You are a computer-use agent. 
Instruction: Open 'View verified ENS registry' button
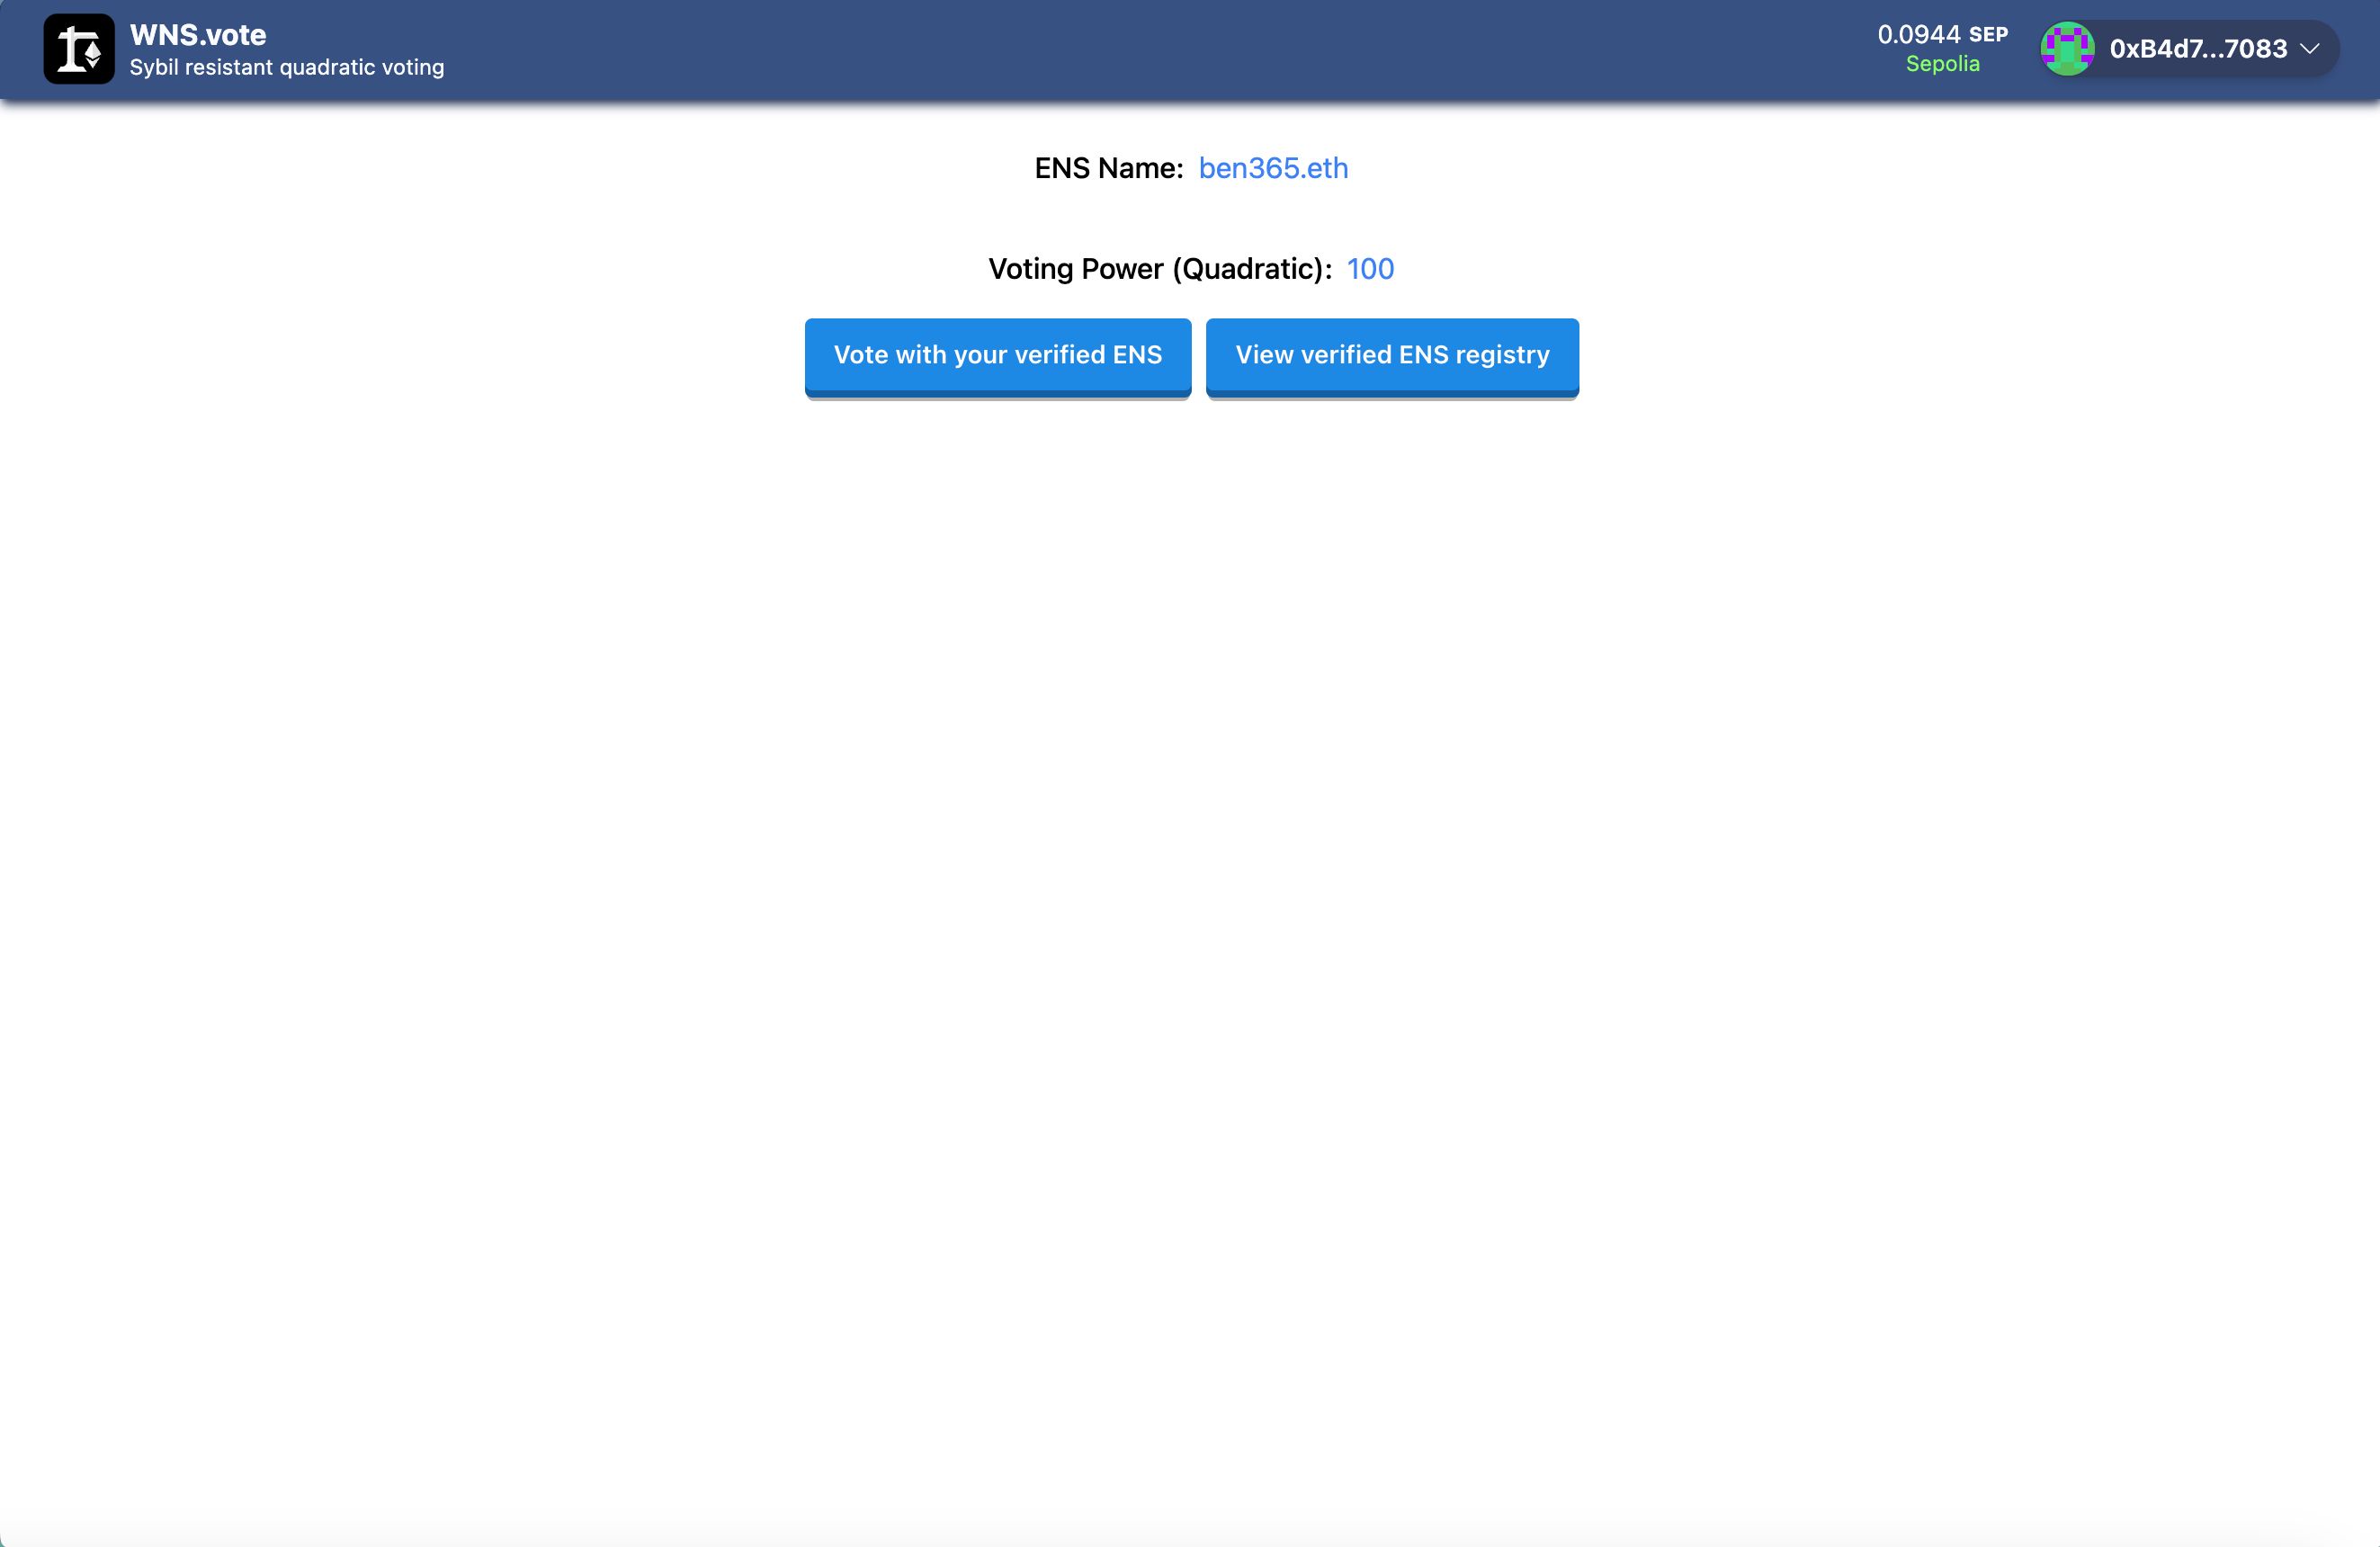(1392, 356)
